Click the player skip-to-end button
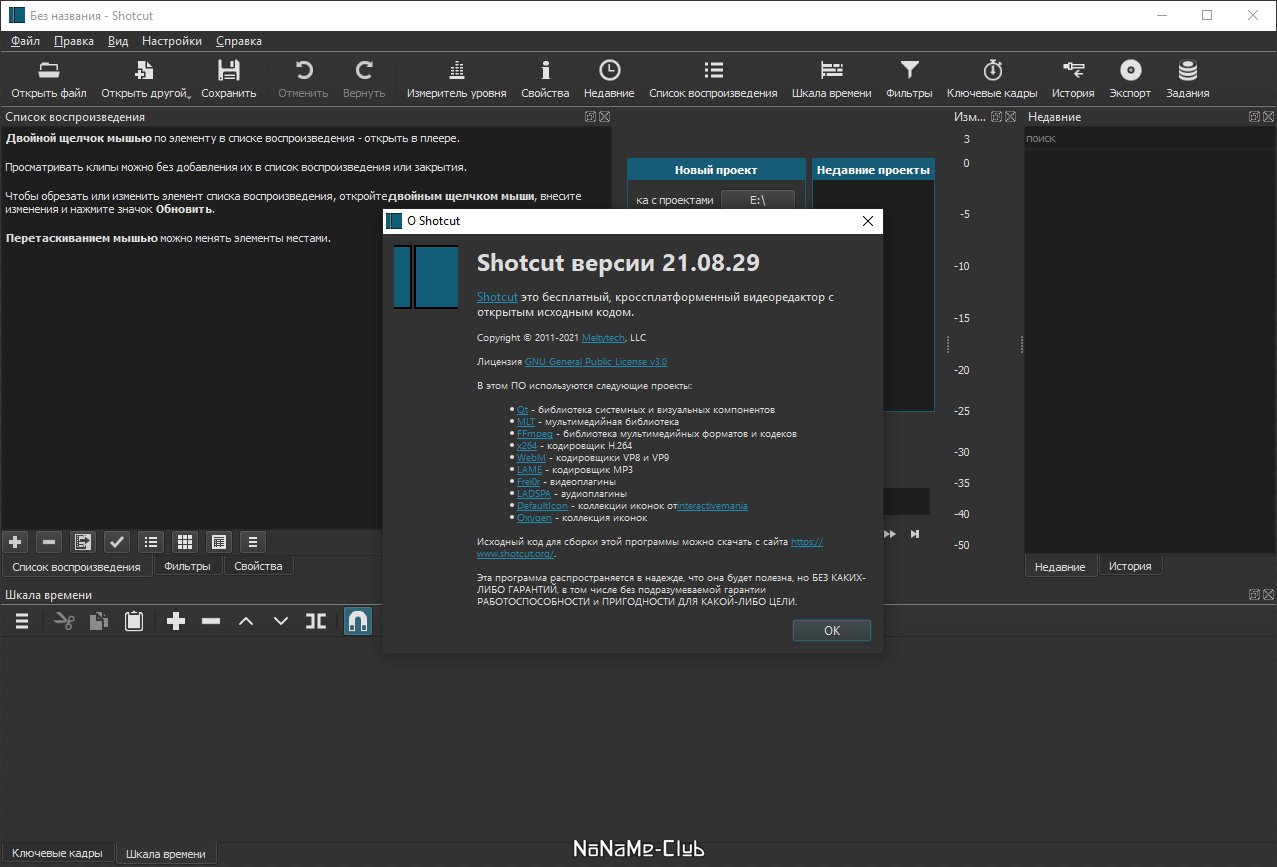The image size is (1277, 867). (914, 534)
